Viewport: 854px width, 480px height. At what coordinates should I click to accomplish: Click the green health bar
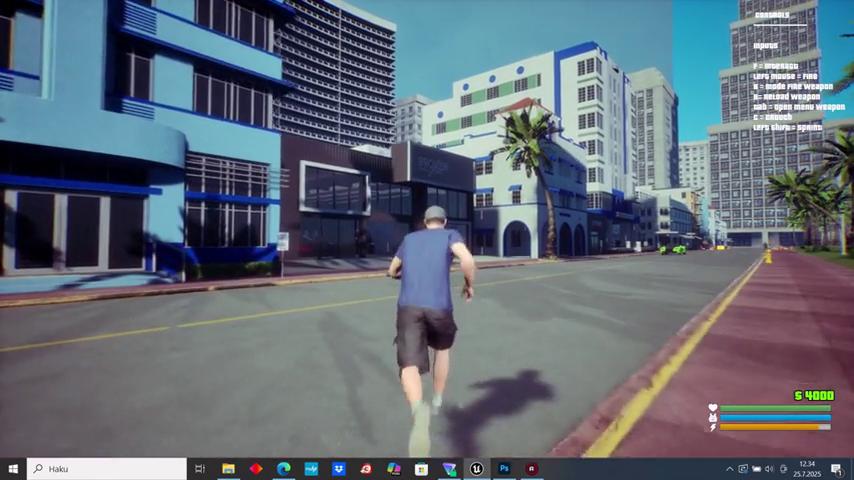click(775, 408)
